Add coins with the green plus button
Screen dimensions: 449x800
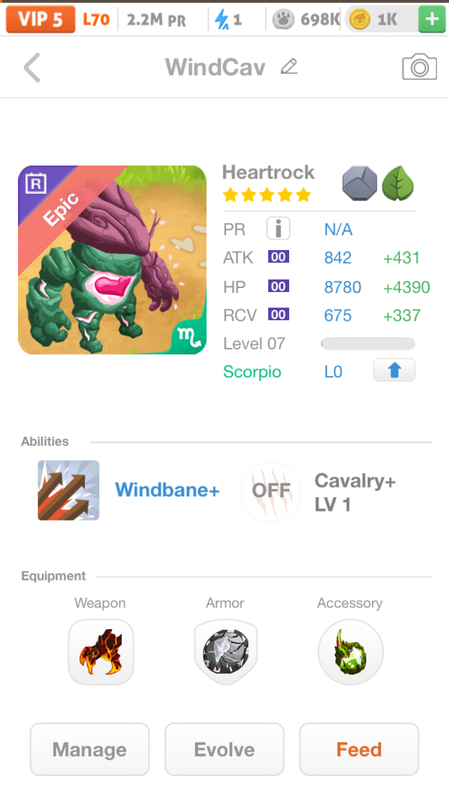432,19
